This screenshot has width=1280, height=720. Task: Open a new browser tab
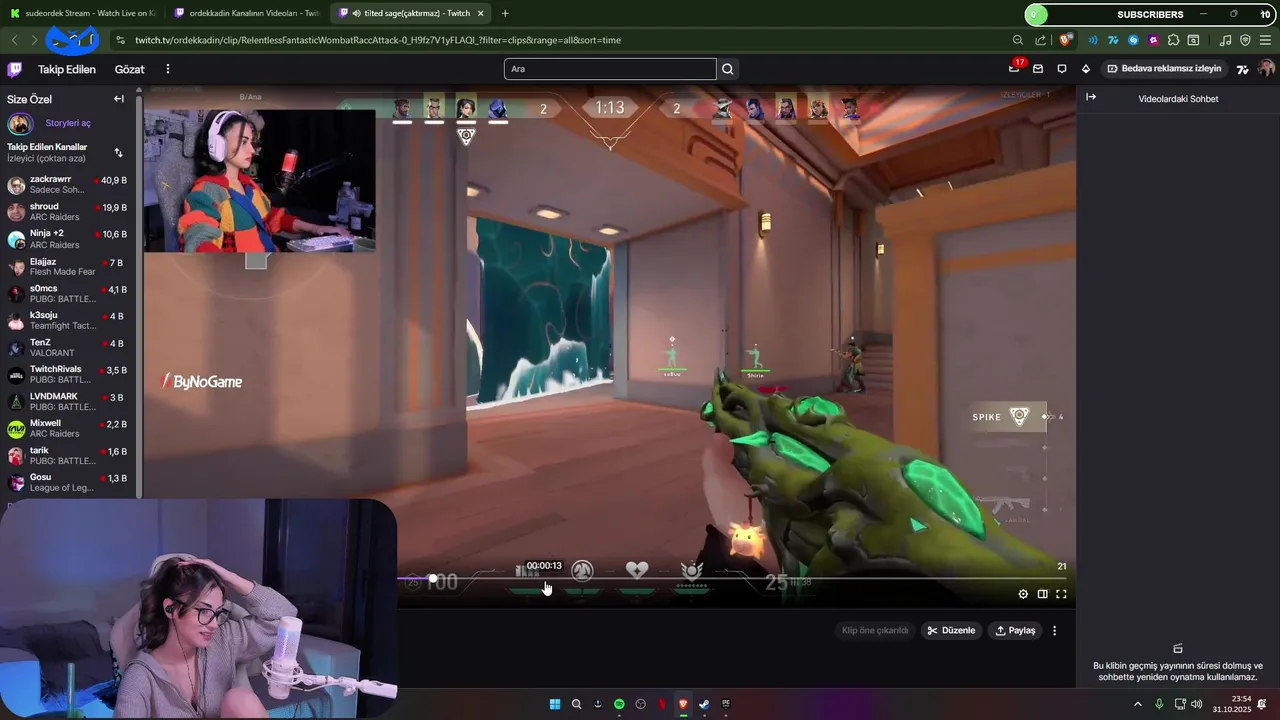(x=505, y=13)
